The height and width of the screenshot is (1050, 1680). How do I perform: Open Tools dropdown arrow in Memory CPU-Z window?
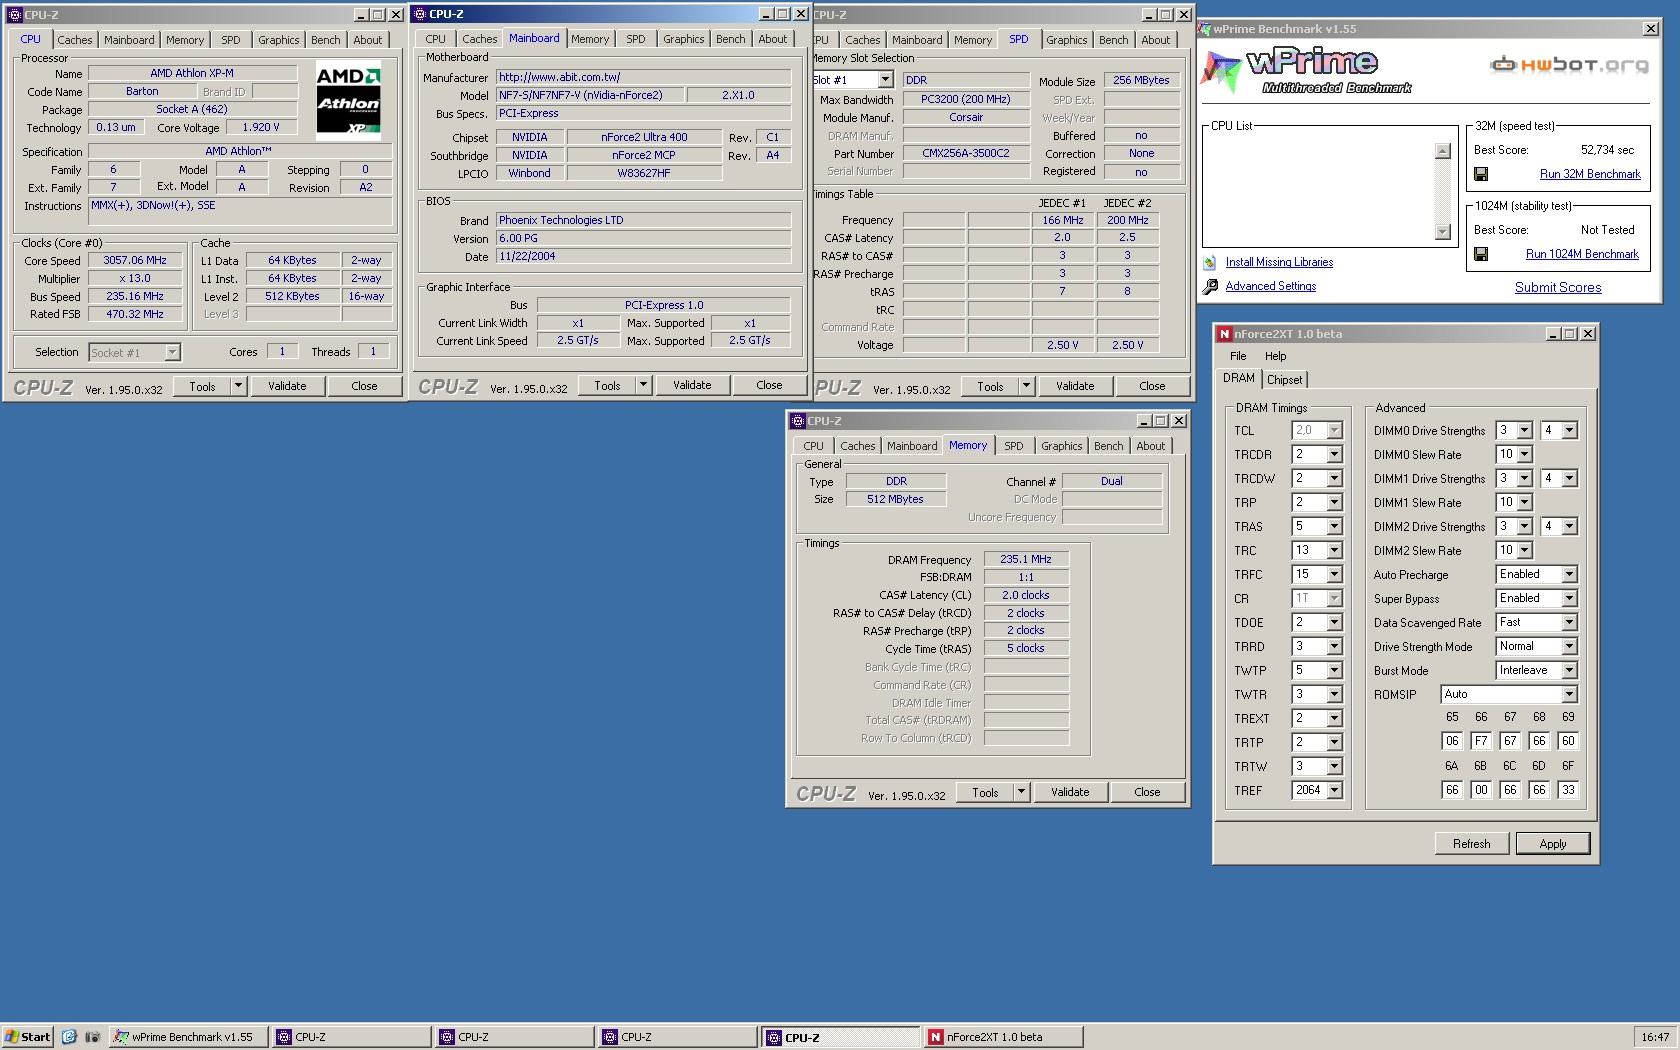[1021, 792]
